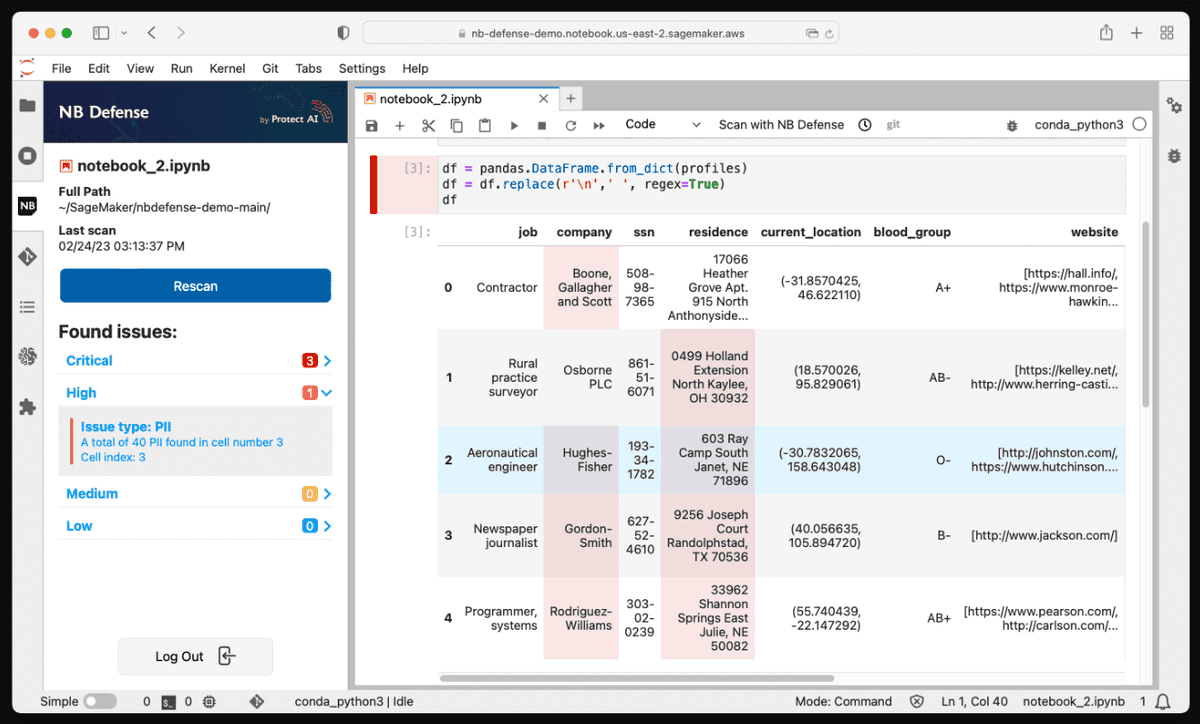
Task: Click the git icon in status bar
Action: (256, 702)
